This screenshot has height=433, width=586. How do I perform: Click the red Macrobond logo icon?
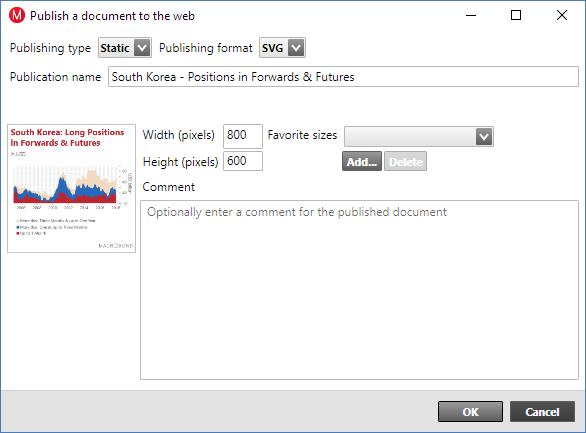[x=17, y=16]
